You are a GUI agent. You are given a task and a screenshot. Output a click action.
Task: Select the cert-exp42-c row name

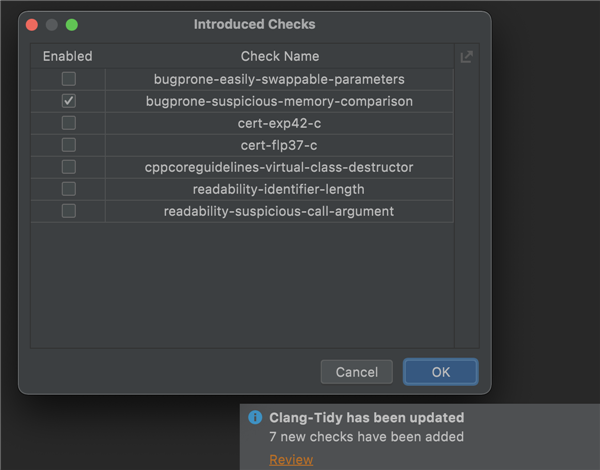279,123
